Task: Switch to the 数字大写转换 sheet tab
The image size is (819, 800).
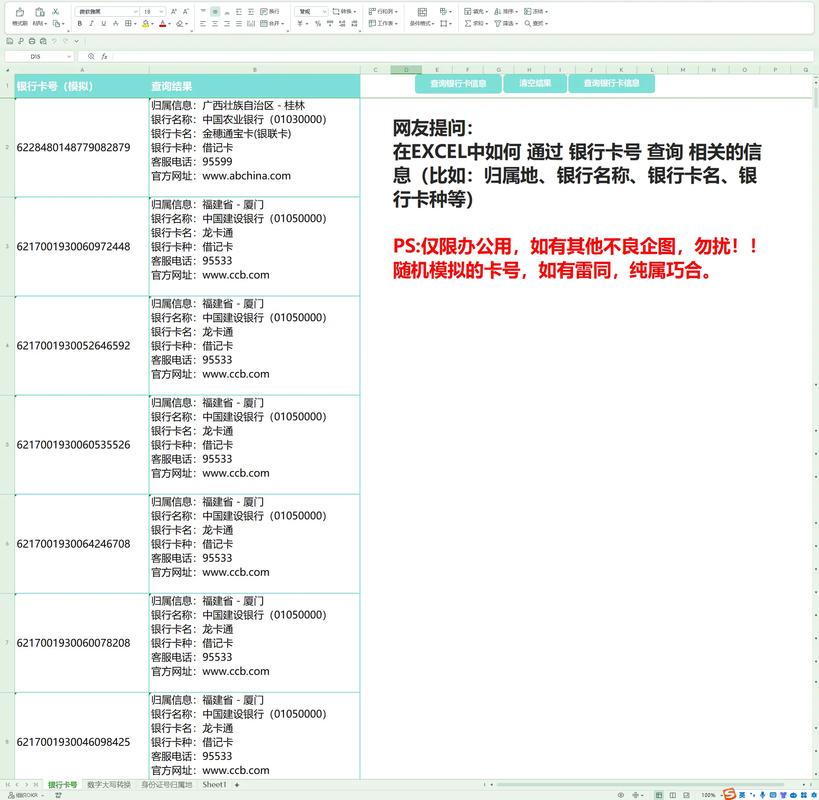Action: tap(108, 785)
